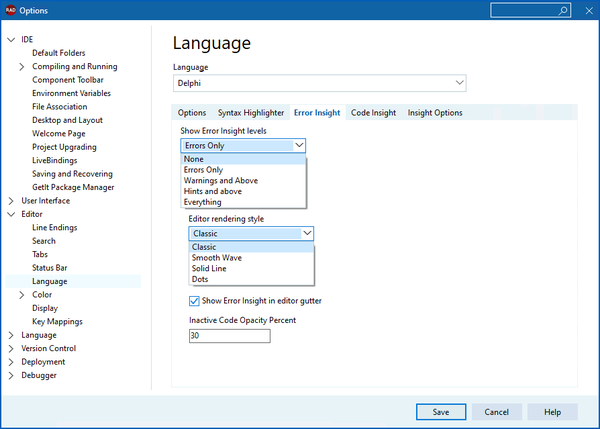
Task: Switch to the Syntax Highlighter tab
Action: pyautogui.click(x=251, y=113)
